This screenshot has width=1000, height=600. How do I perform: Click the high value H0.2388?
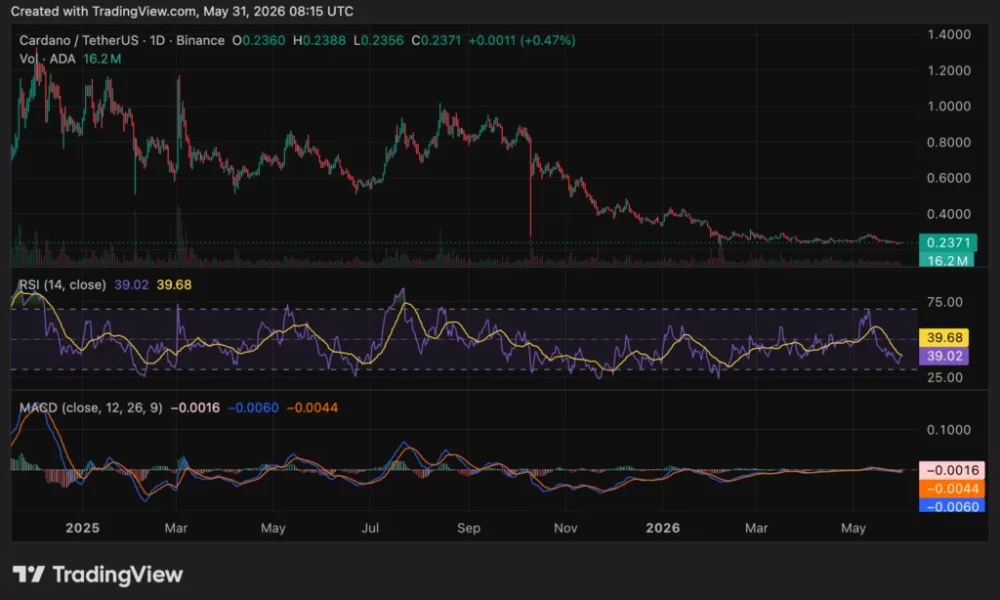point(319,40)
